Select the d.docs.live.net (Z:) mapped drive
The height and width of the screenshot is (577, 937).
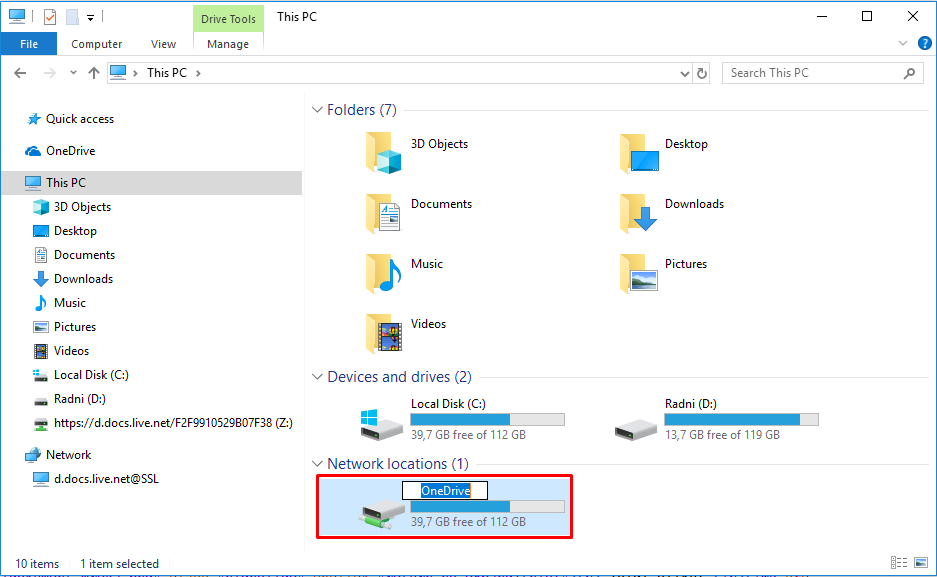tap(173, 423)
